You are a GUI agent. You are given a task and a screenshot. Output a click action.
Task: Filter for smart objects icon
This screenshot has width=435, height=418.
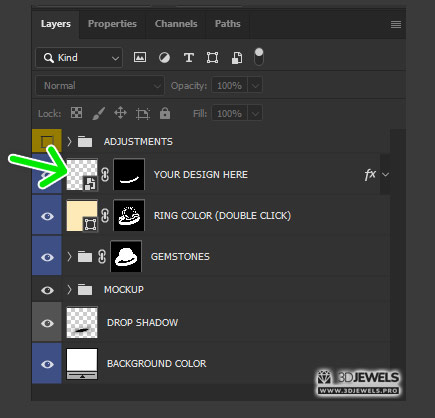237,58
